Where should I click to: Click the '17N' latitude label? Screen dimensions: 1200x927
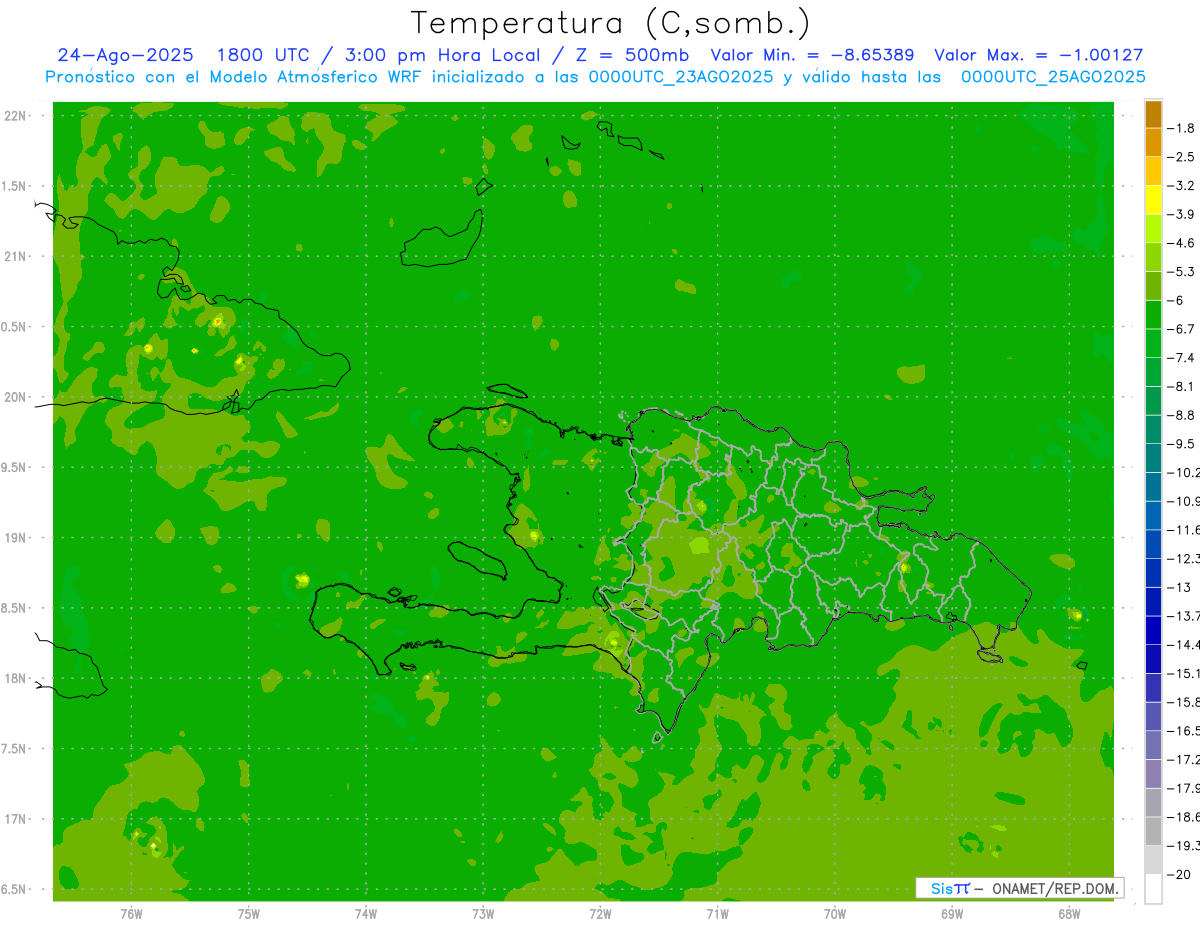(x=15, y=819)
